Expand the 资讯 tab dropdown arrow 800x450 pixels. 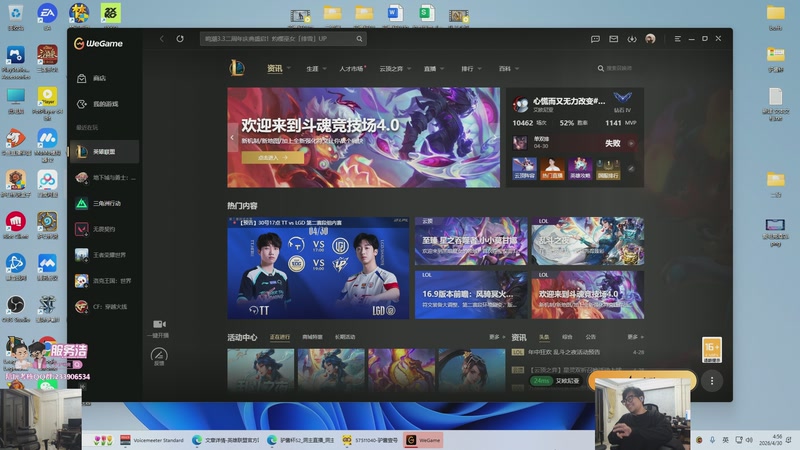pos(289,68)
